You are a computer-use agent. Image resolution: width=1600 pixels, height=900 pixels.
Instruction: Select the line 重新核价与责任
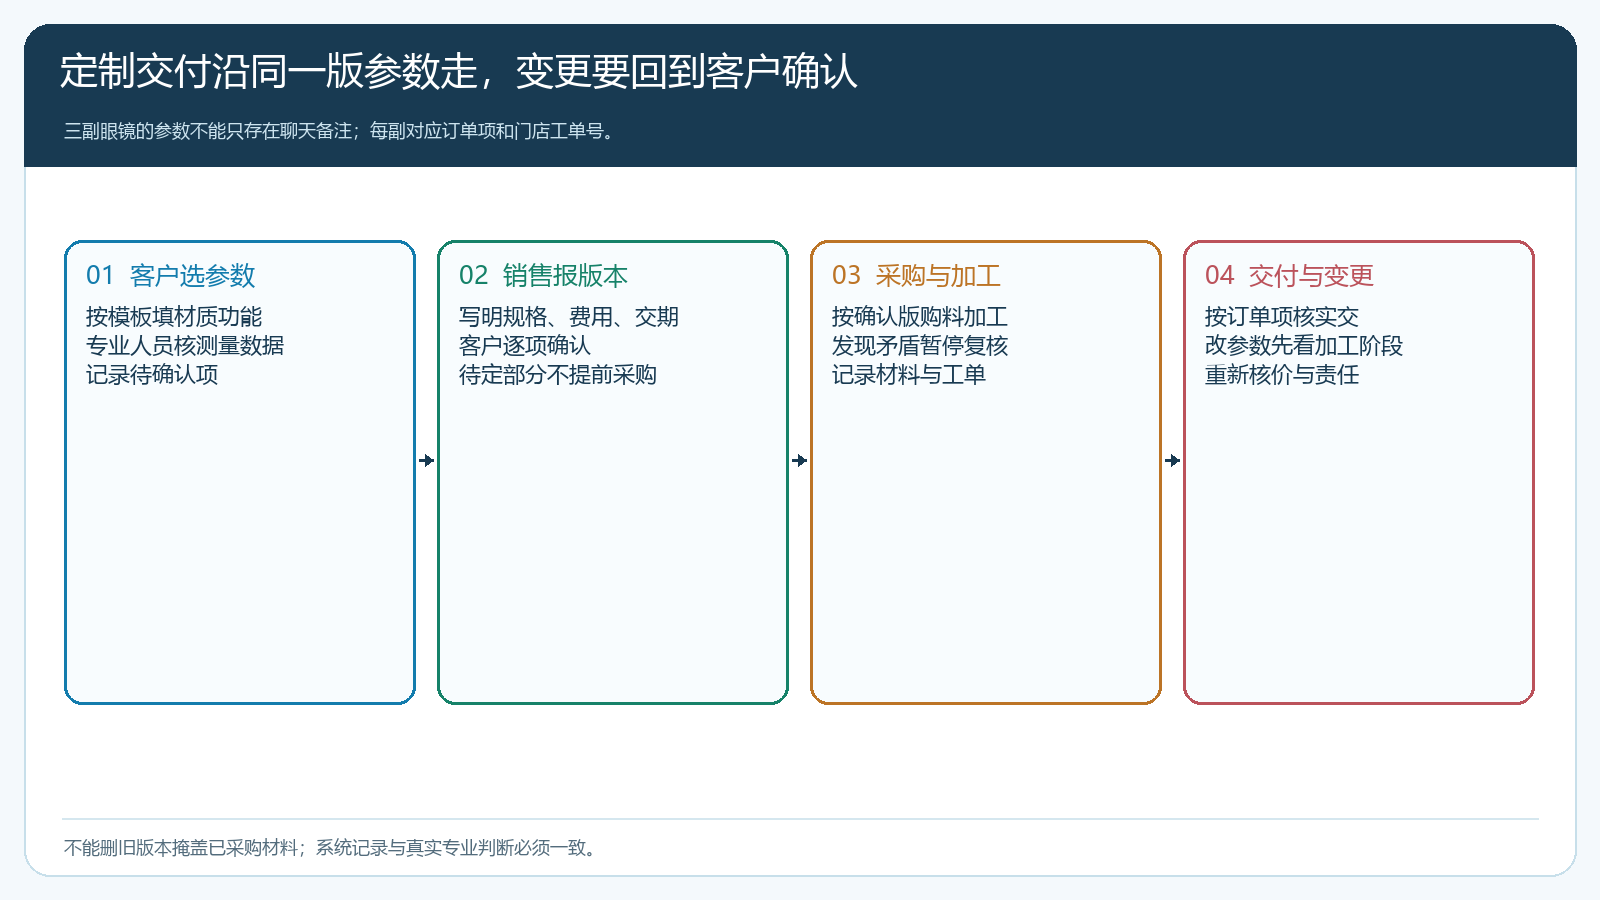tap(1282, 375)
